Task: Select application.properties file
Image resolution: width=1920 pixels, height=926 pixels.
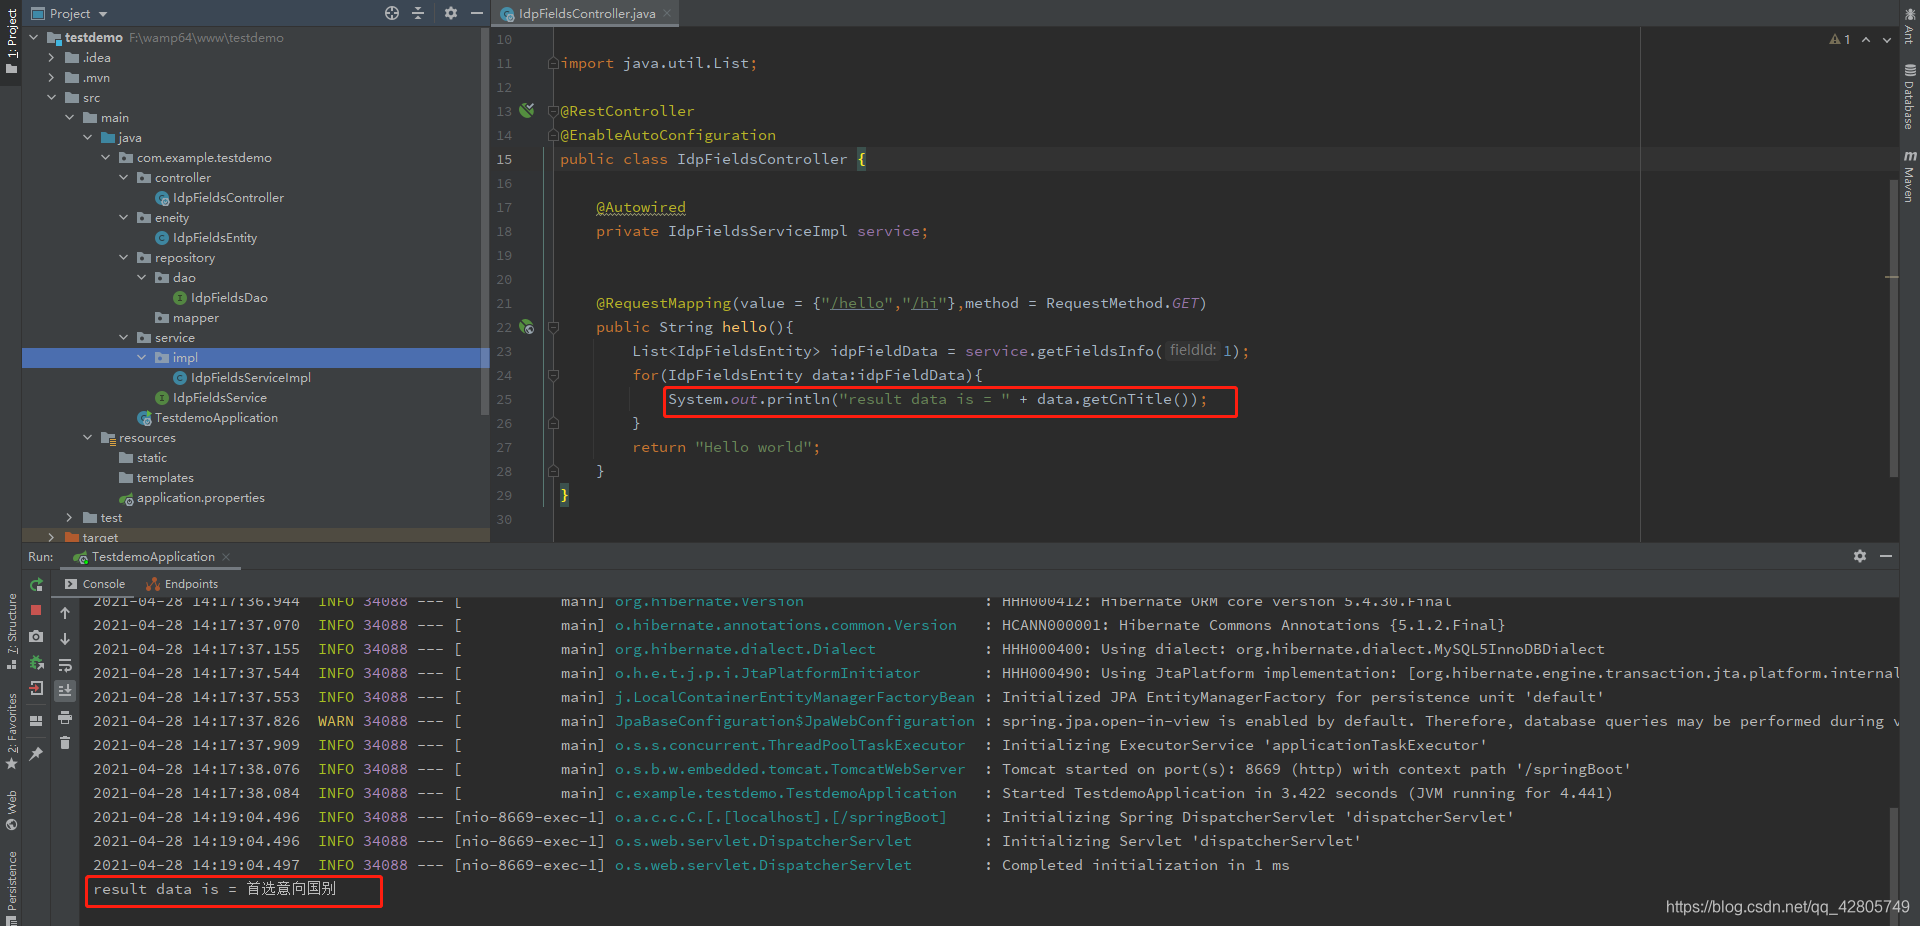Action: [200, 498]
